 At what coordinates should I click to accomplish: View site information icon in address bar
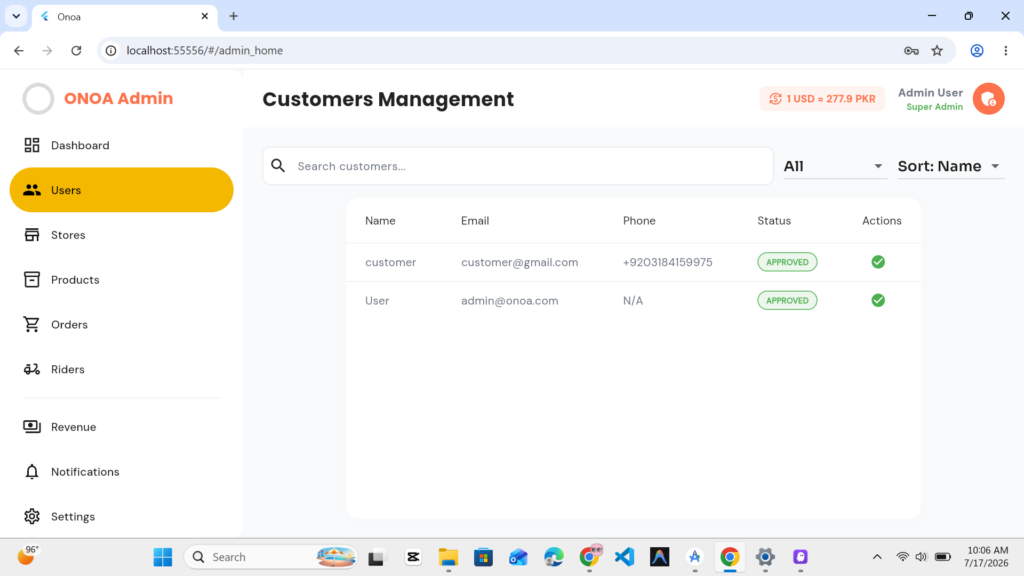[x=111, y=50]
